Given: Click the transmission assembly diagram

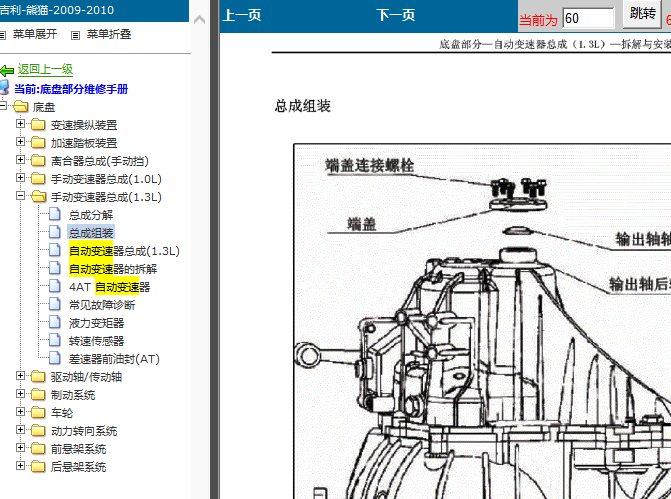Looking at the screenshot, I should (482, 321).
